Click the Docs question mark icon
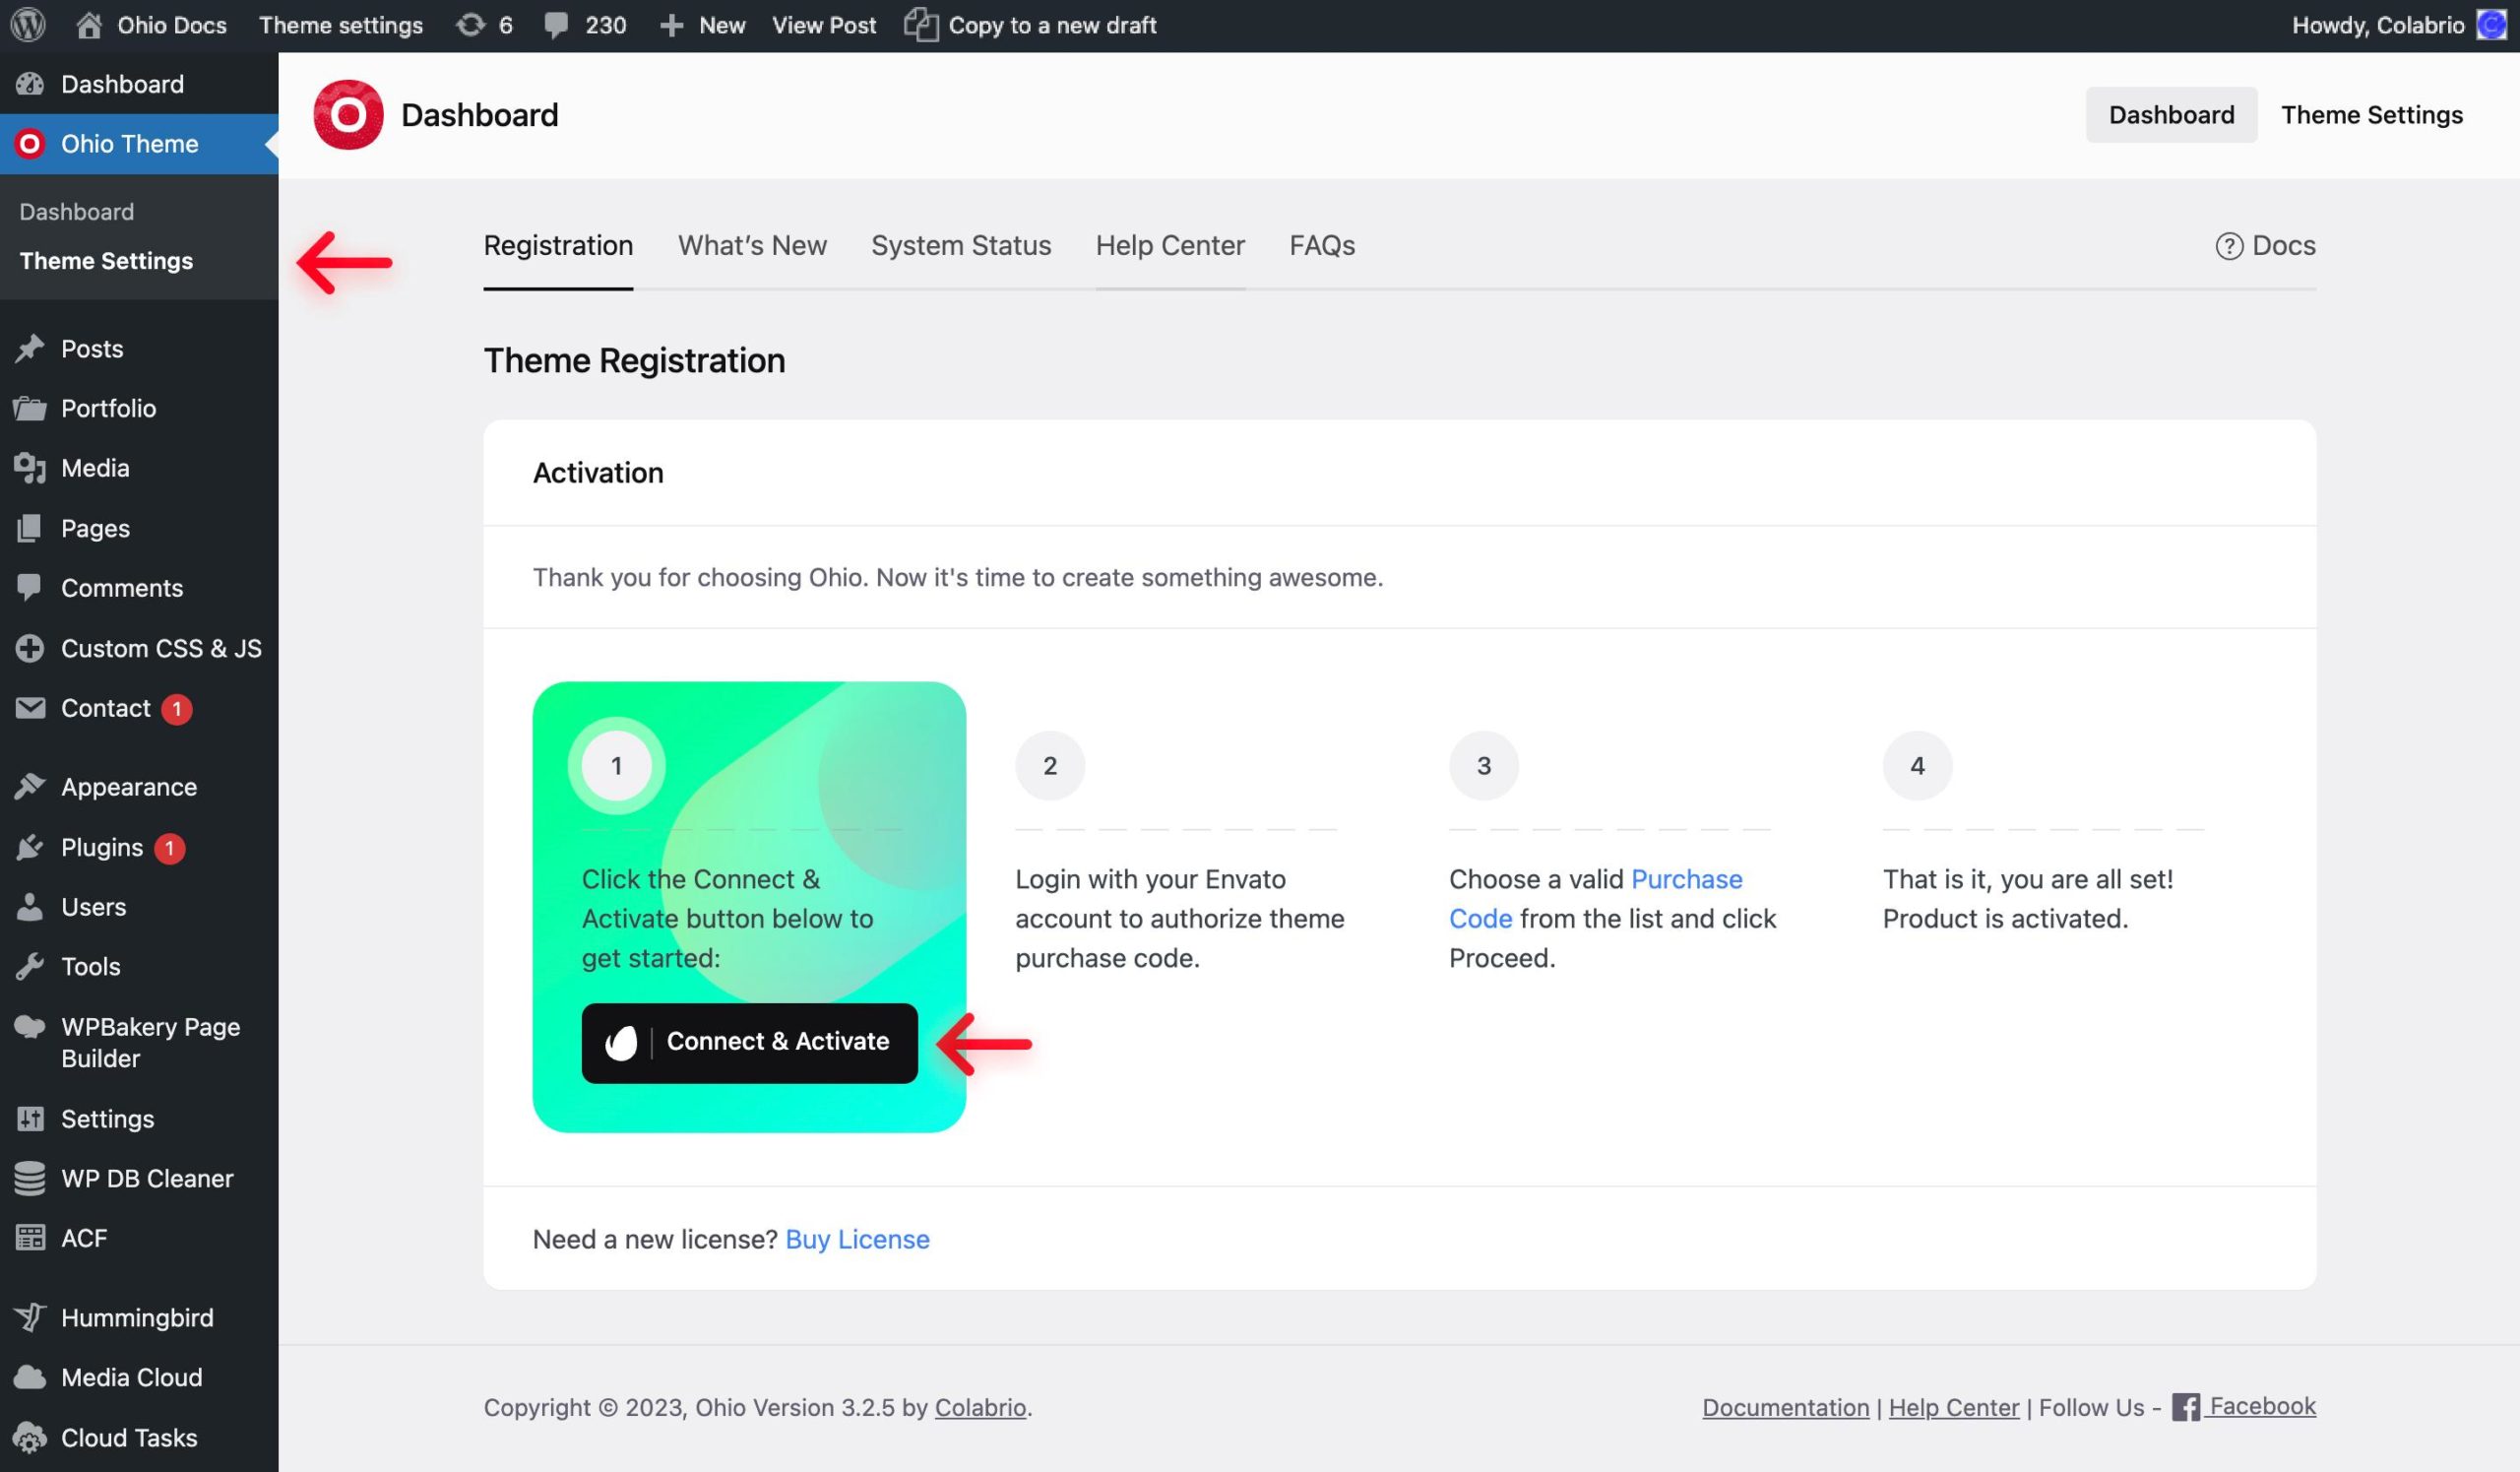This screenshot has height=1472, width=2520. coord(2228,246)
